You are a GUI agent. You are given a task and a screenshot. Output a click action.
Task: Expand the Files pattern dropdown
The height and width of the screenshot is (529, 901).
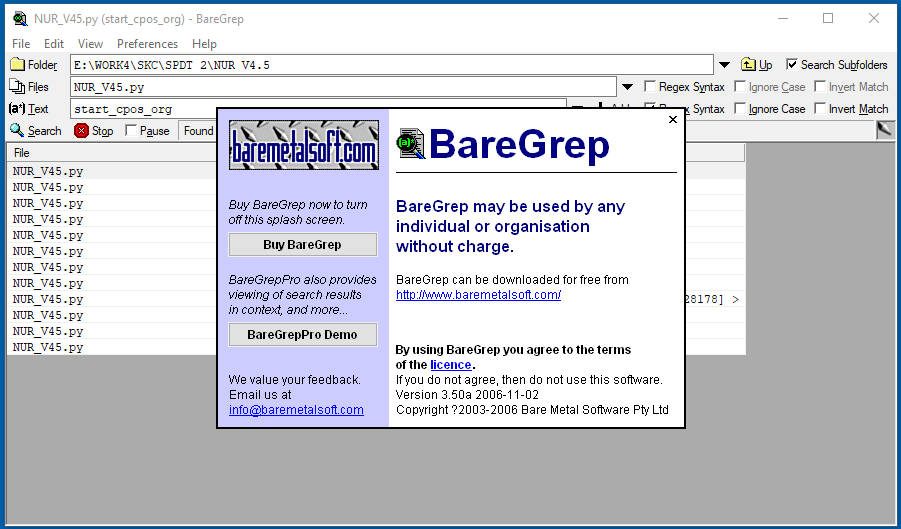point(627,87)
